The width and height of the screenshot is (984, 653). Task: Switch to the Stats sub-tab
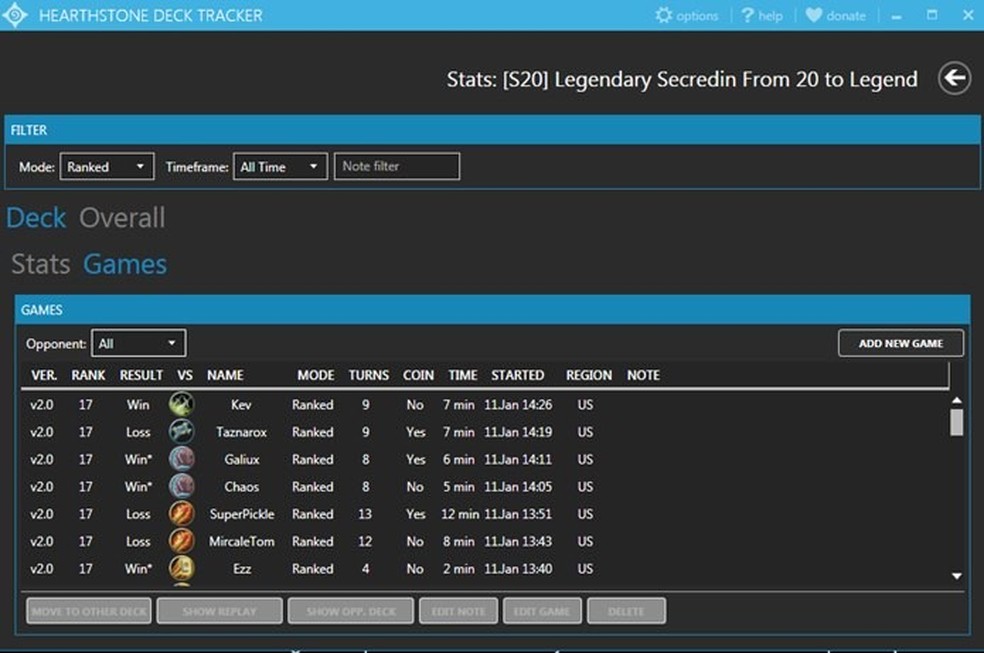[41, 264]
